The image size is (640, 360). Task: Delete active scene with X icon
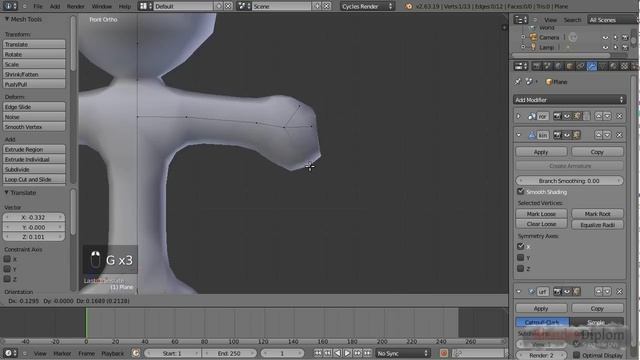click(327, 6)
